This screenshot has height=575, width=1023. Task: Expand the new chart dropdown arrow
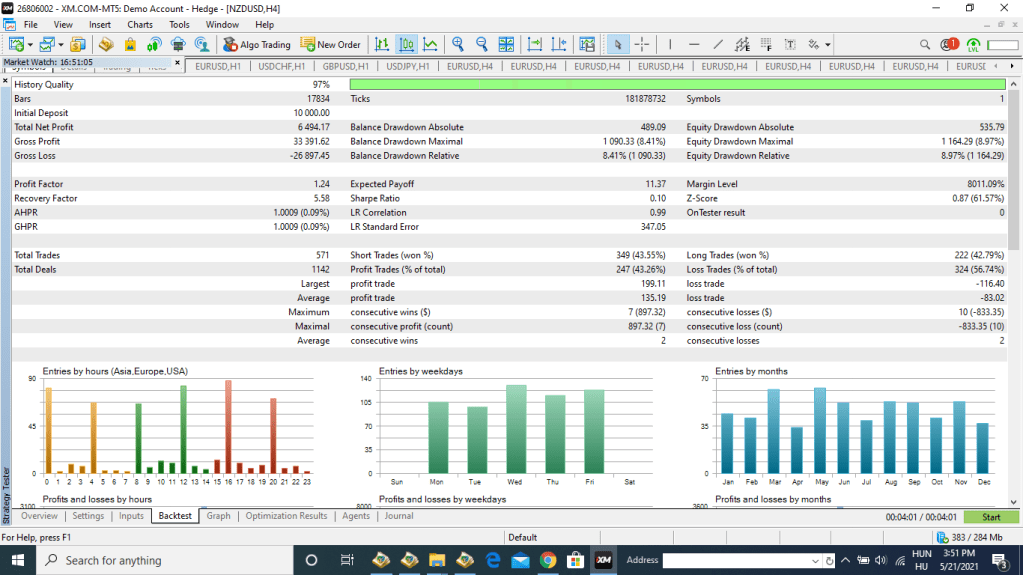(31, 44)
